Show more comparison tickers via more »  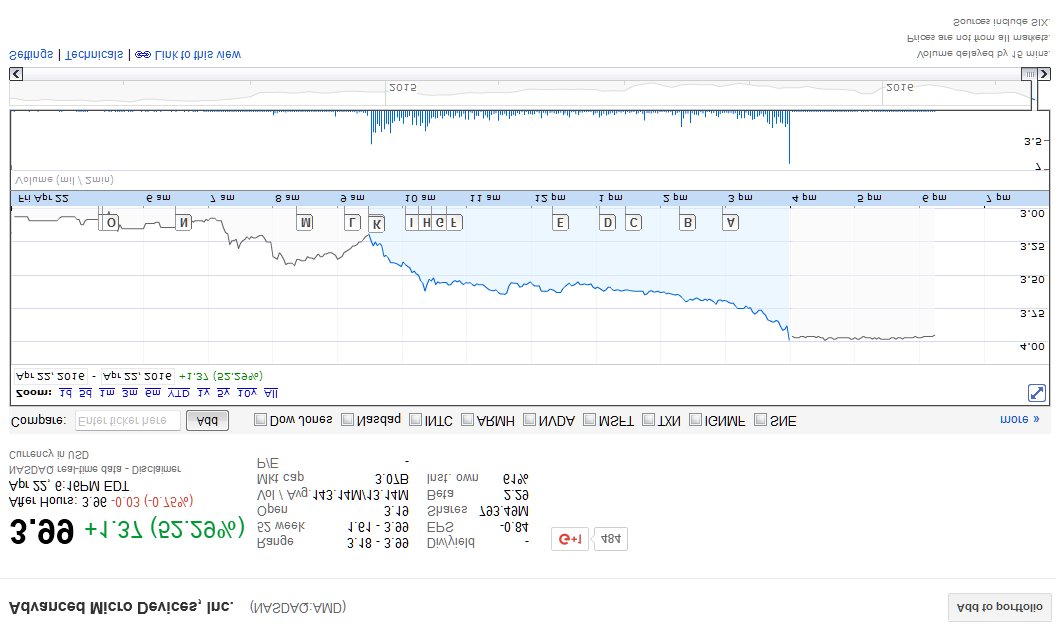1020,419
